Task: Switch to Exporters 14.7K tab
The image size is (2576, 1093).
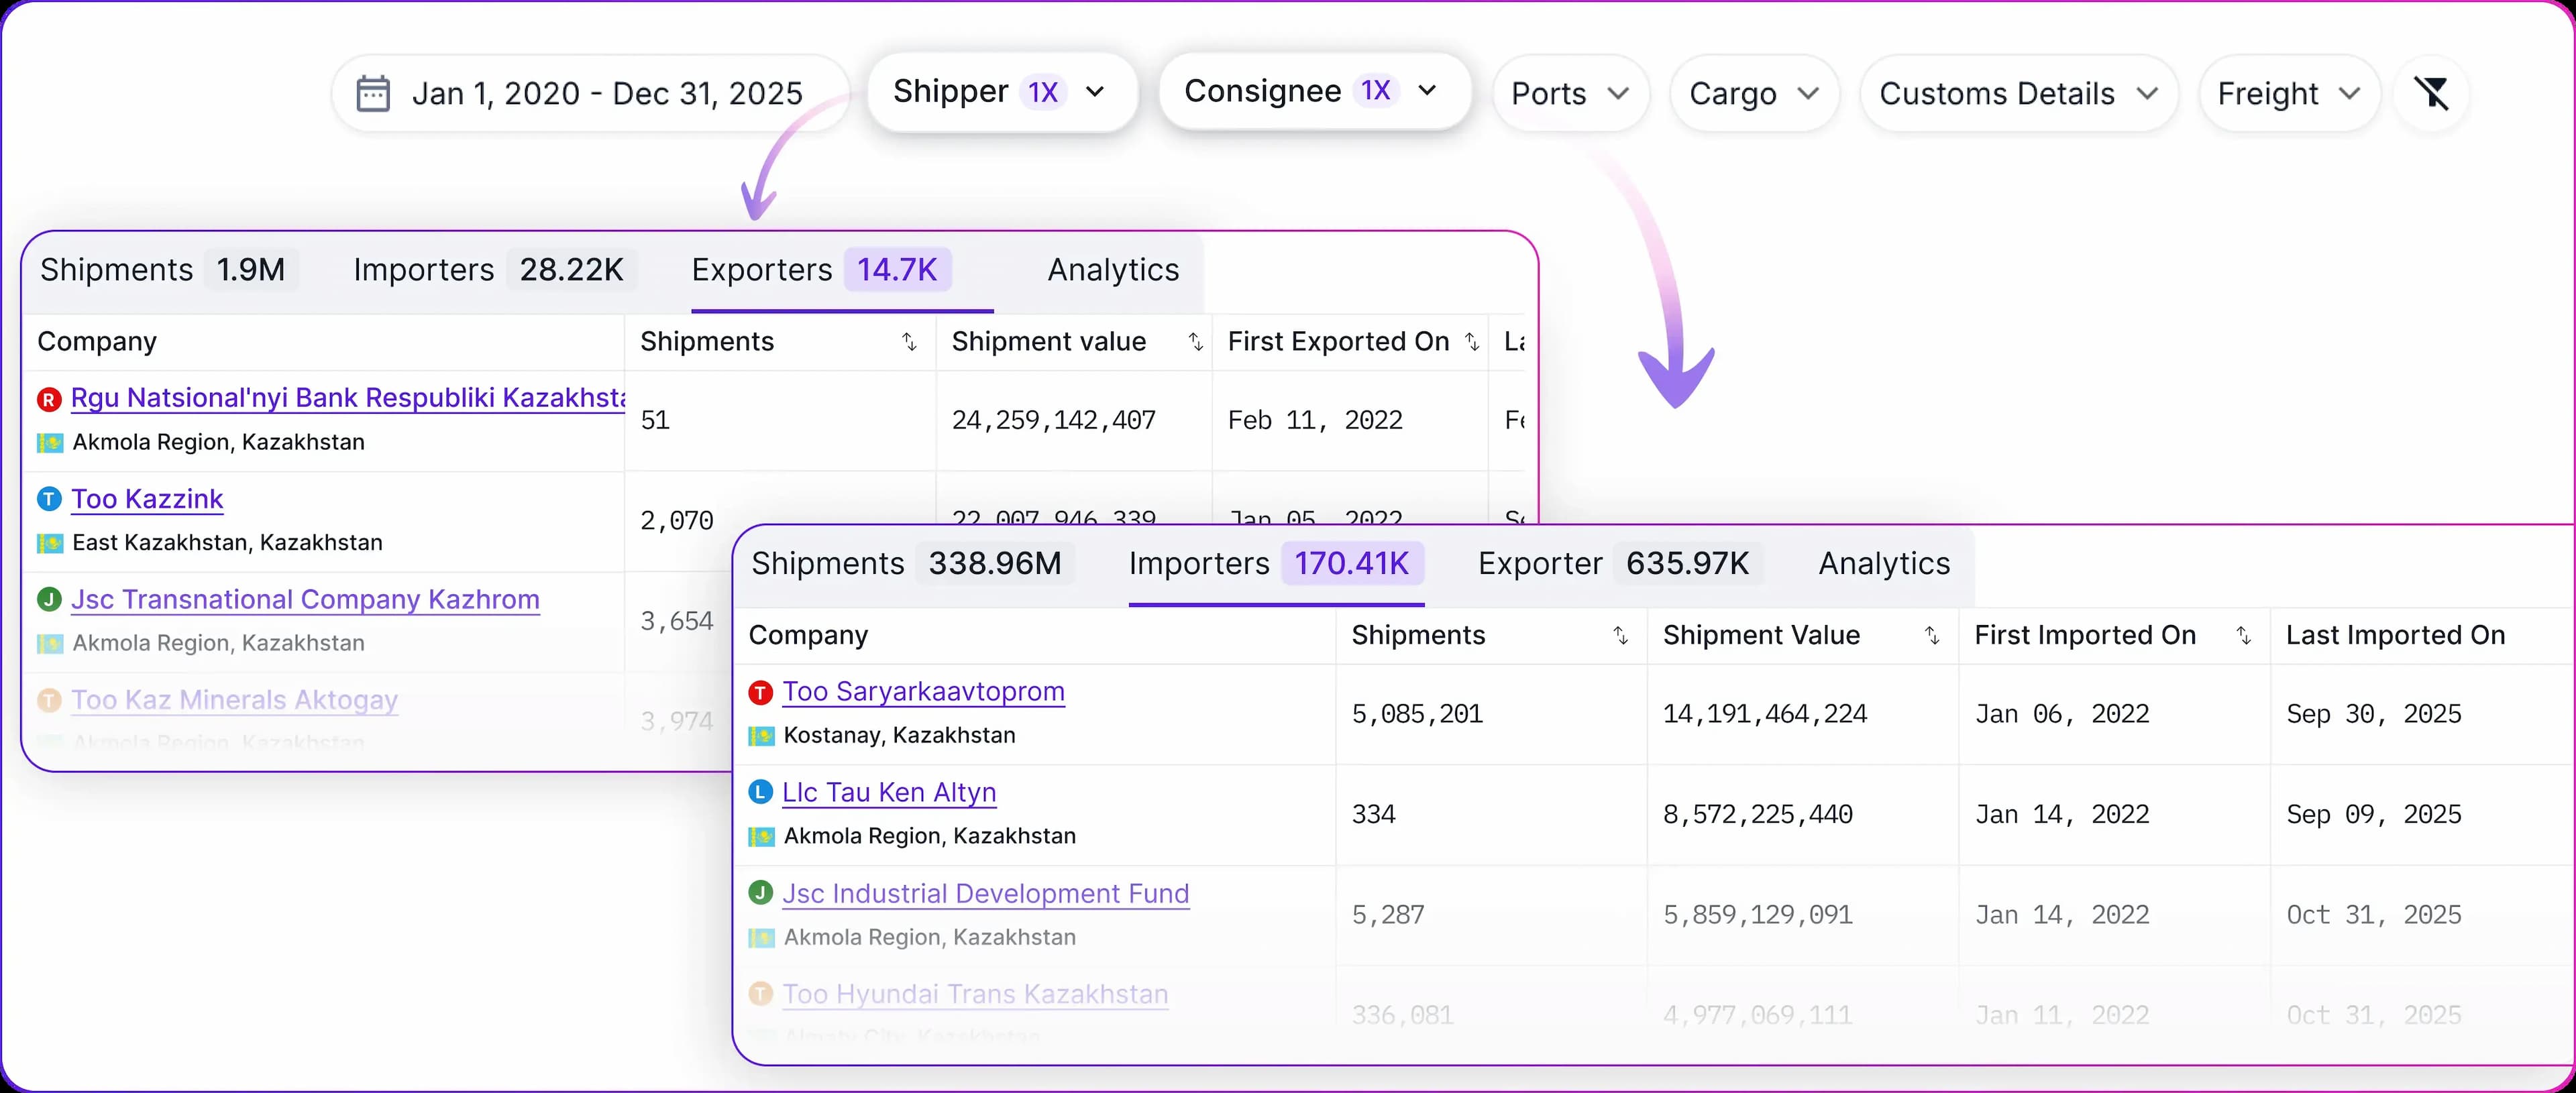Action: click(820, 270)
